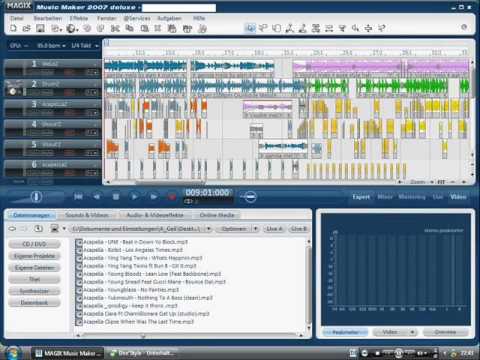The image size is (480, 360).
Task: Jump to the start of the arrangement
Action: tap(78, 197)
